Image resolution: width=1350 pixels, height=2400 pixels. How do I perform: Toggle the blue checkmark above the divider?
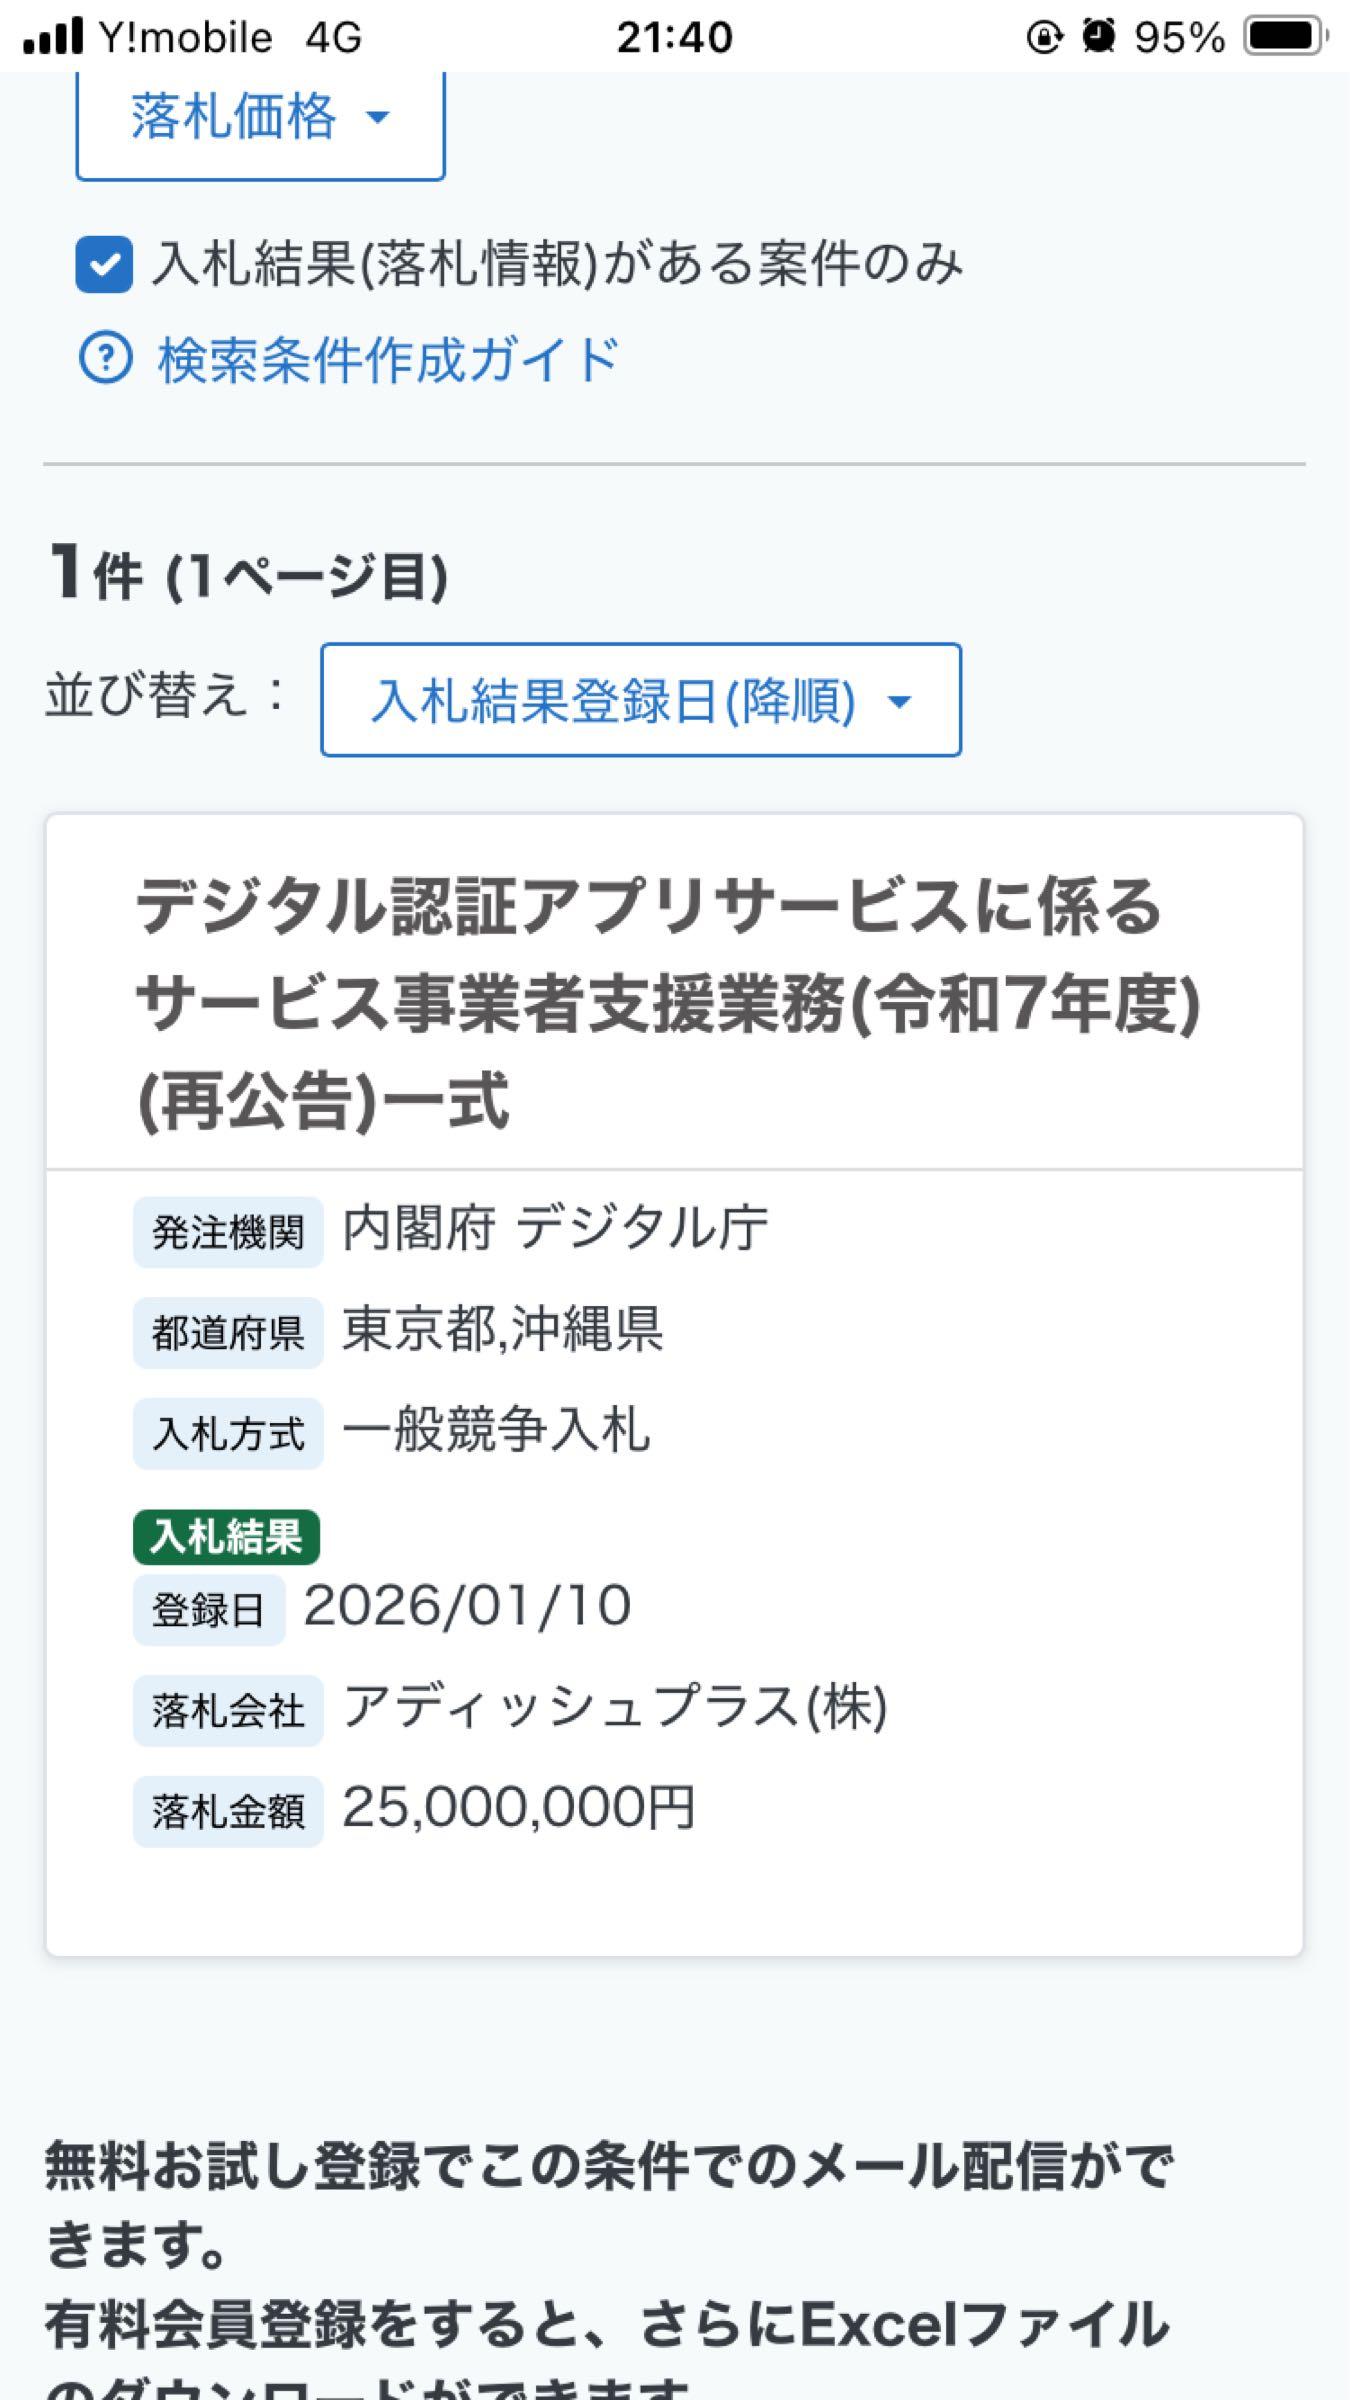105,265
